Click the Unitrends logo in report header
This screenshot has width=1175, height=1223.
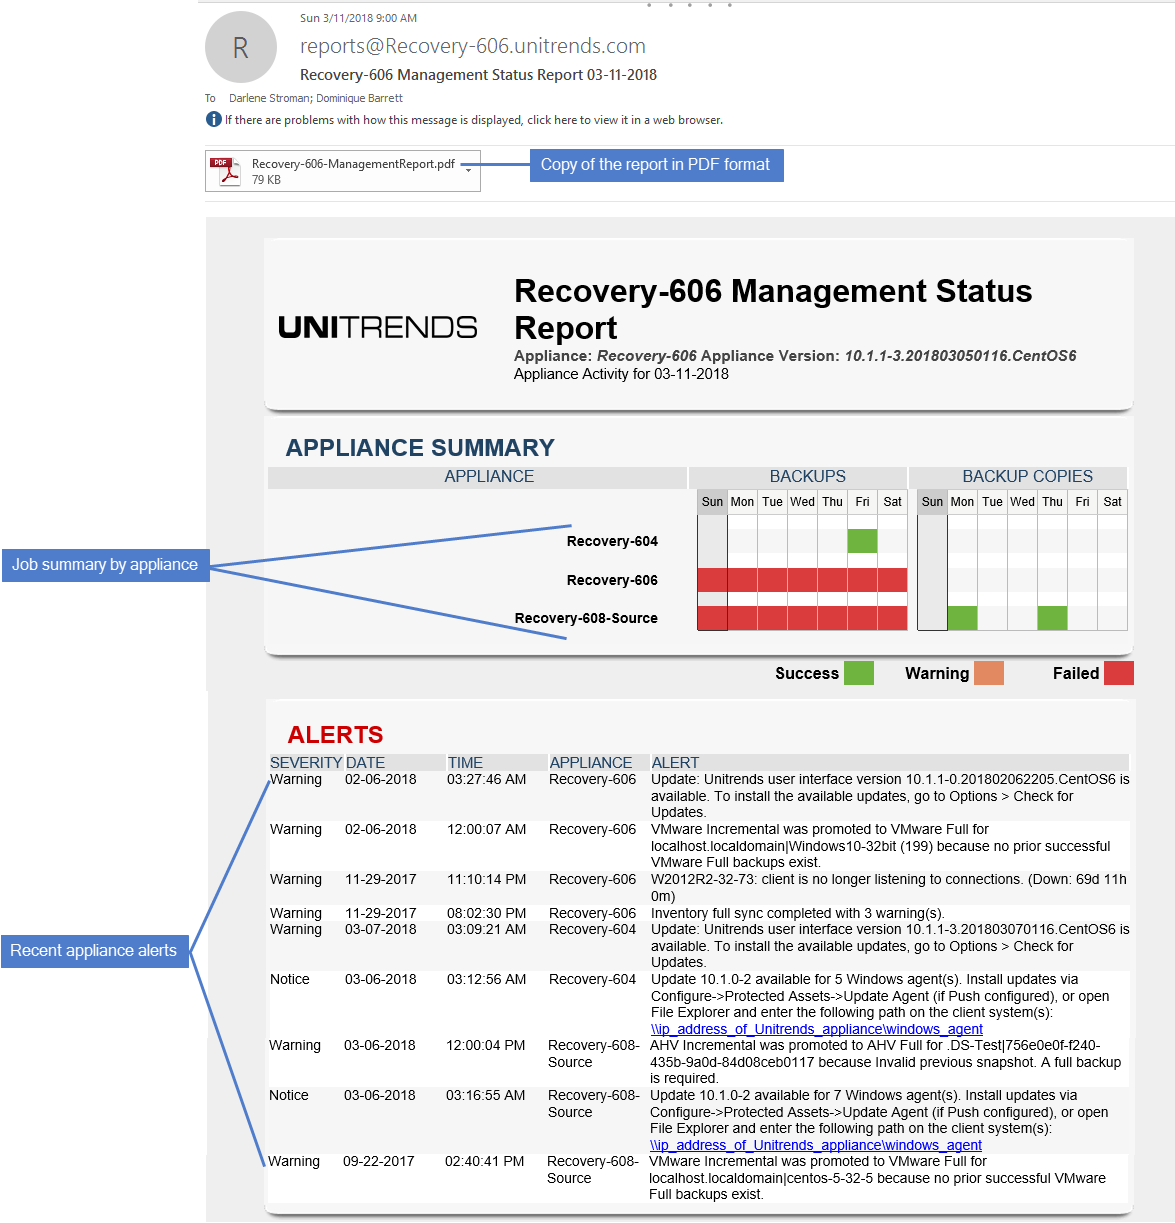(x=377, y=327)
